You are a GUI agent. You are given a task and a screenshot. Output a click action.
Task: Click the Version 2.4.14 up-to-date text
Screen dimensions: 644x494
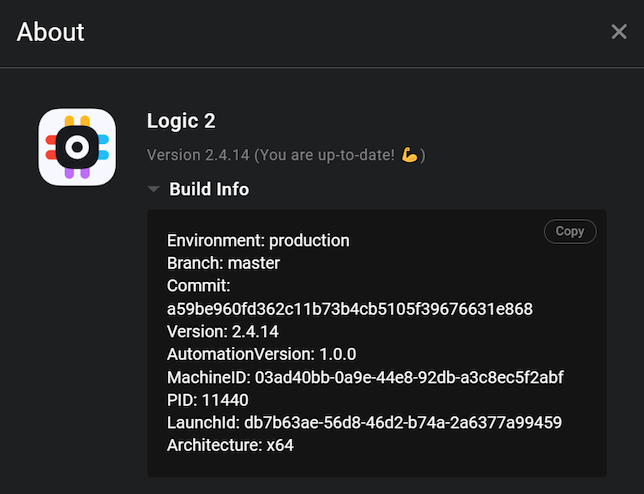(x=274, y=155)
